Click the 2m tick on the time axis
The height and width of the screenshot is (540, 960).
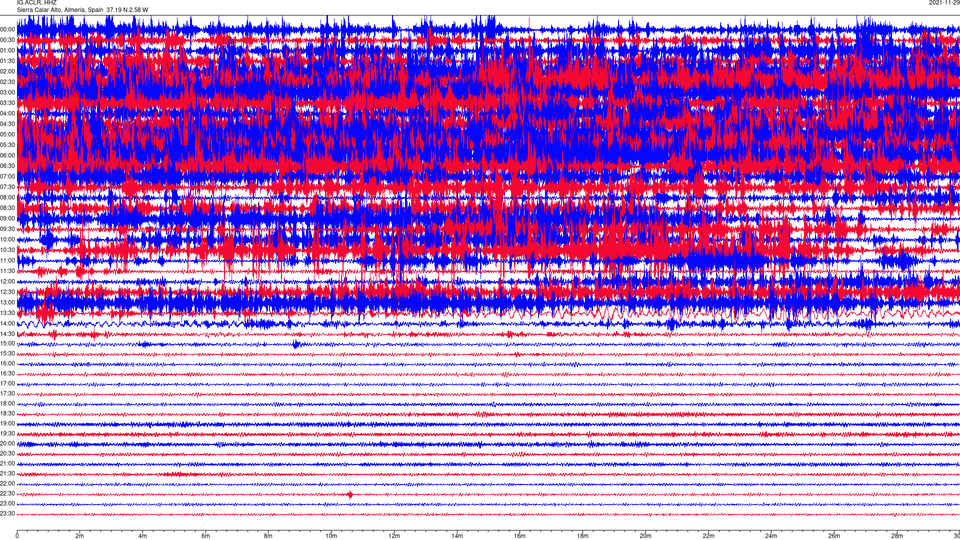(80, 536)
